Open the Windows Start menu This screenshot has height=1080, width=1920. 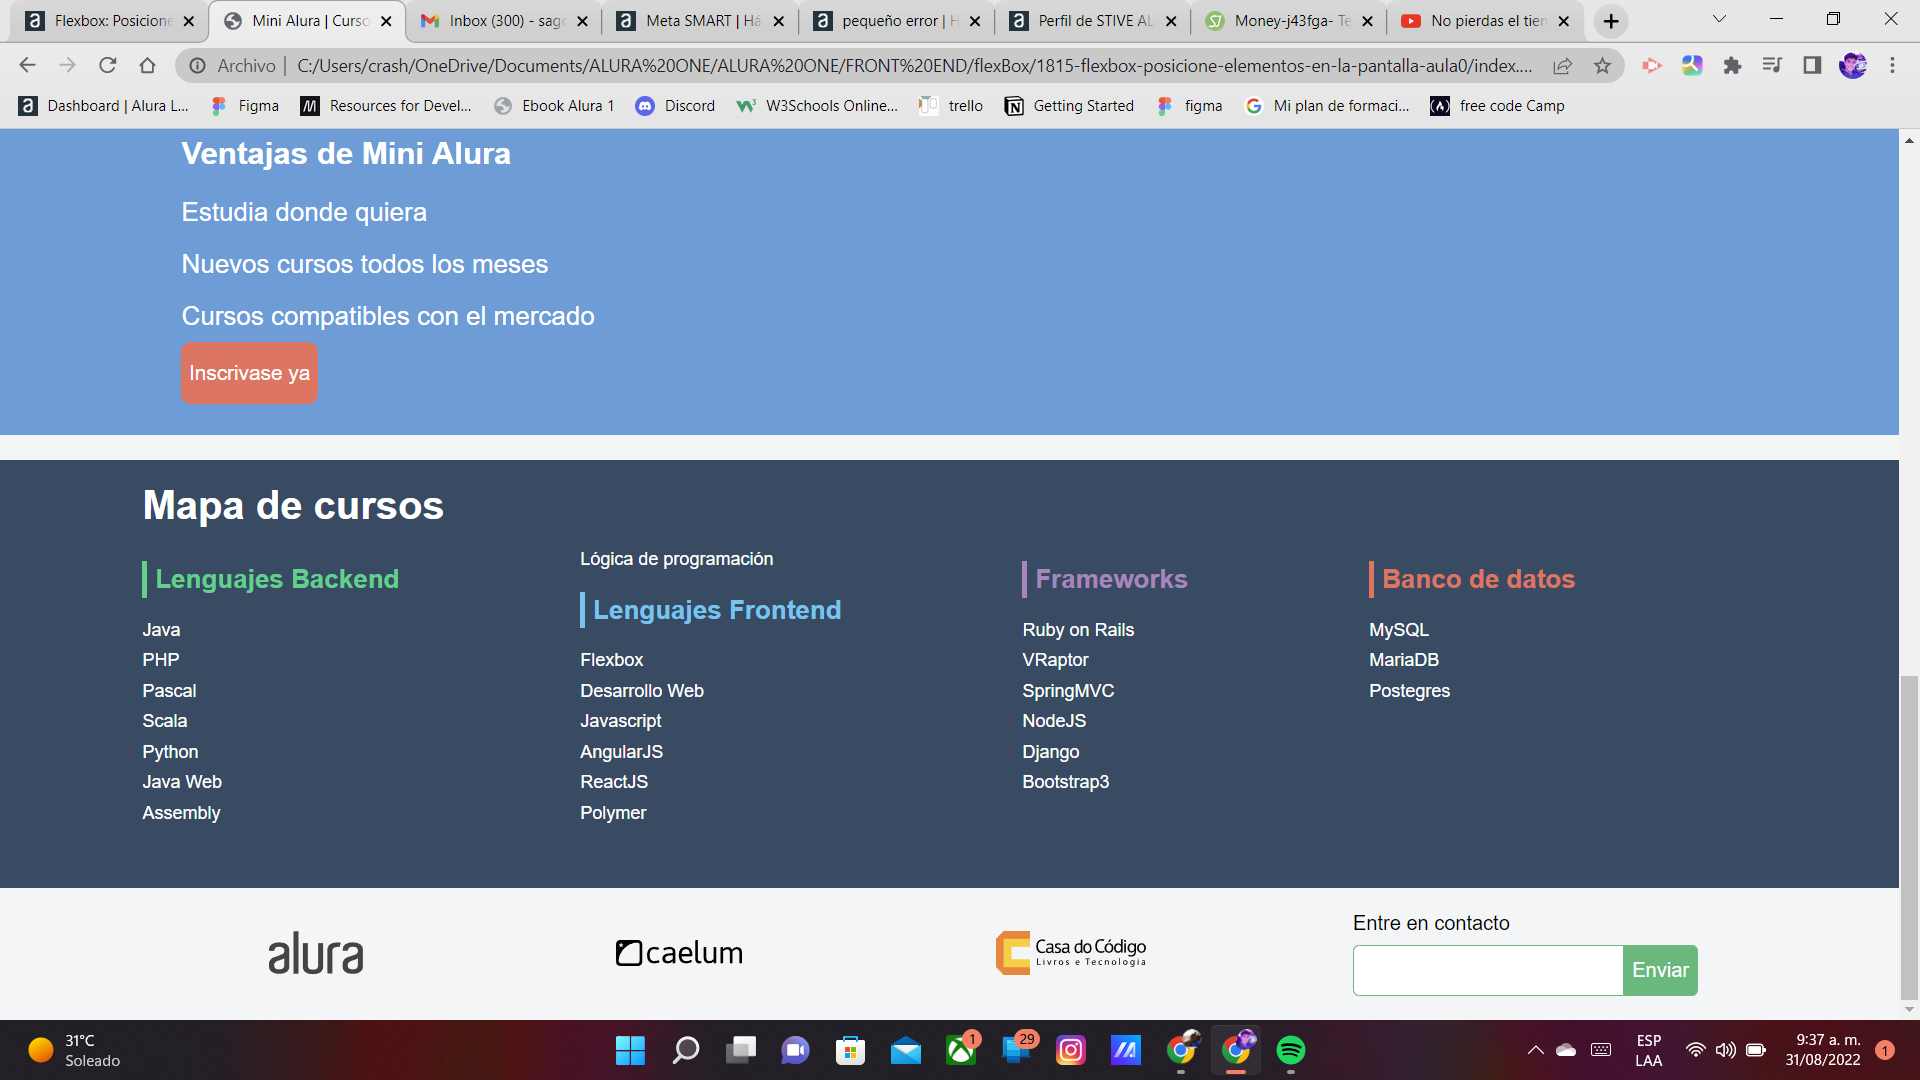point(630,1050)
